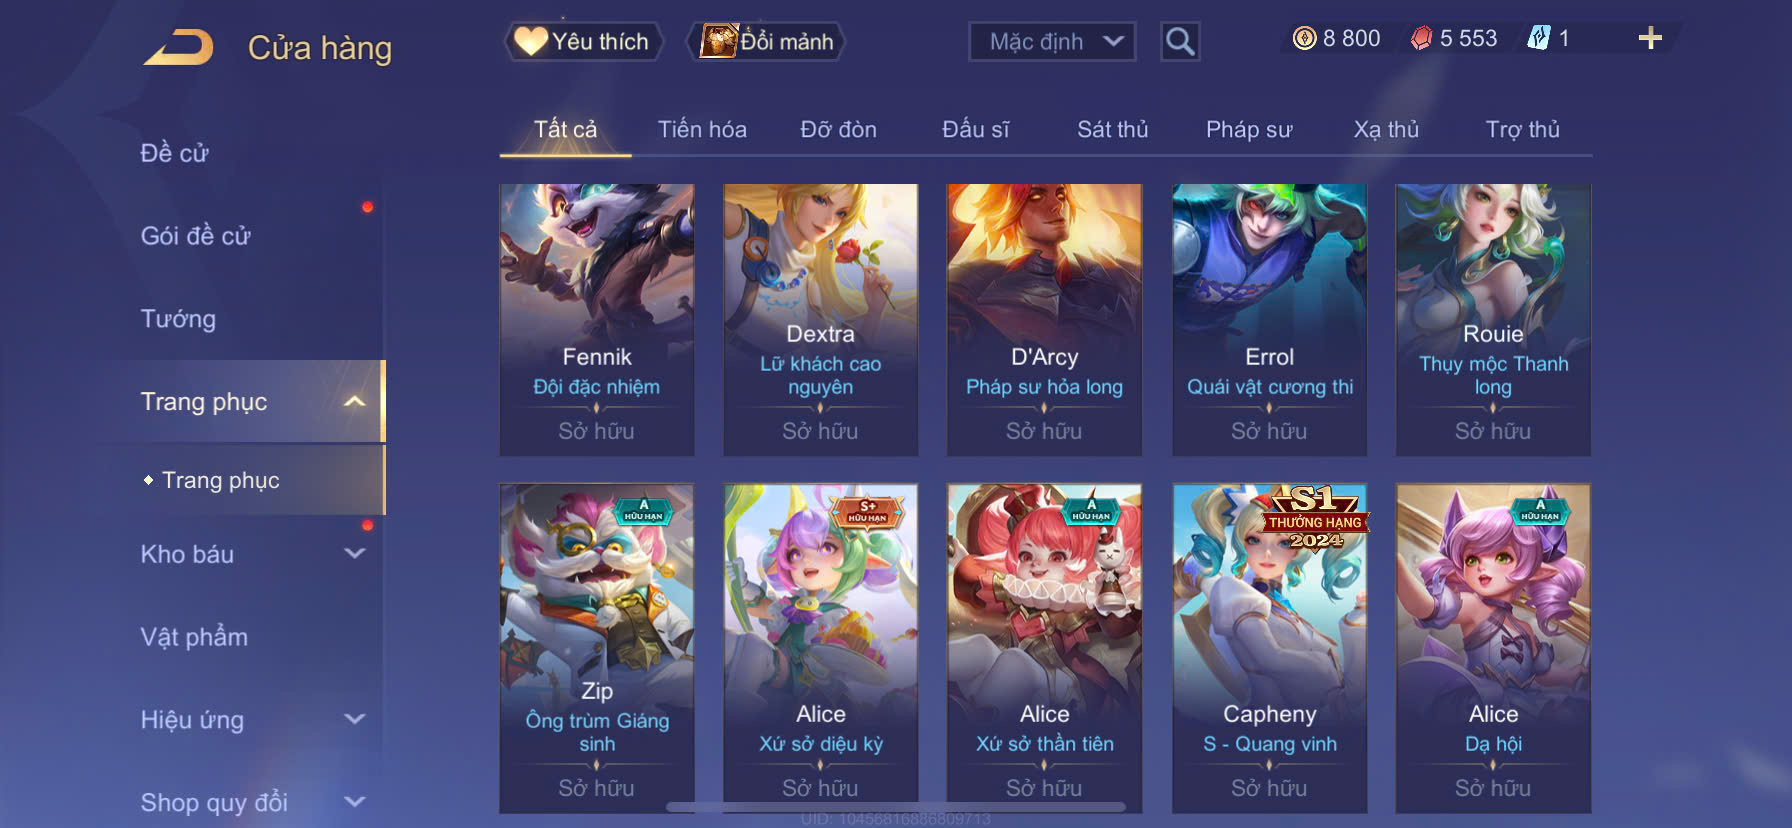Toggle the Yêu thích favorites filter
This screenshot has width=1792, height=828.
click(582, 41)
